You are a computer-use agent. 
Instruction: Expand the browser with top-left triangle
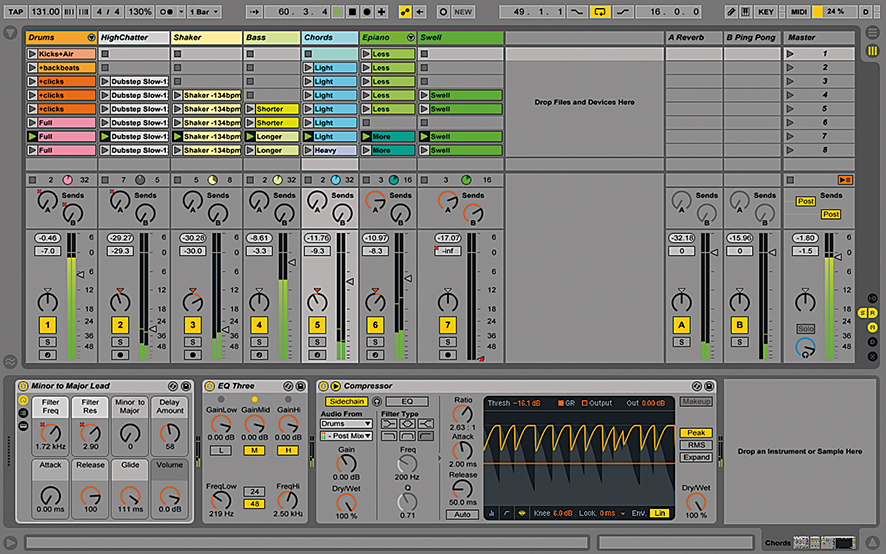(x=10, y=33)
